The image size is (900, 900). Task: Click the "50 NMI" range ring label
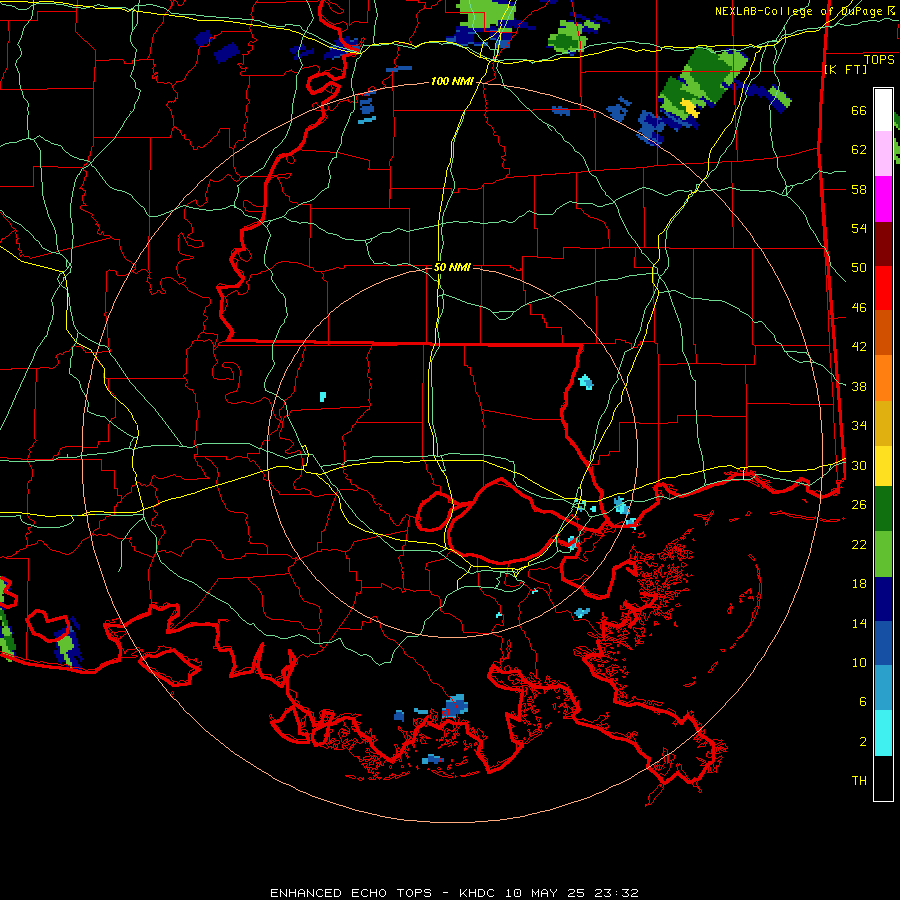pos(452,267)
